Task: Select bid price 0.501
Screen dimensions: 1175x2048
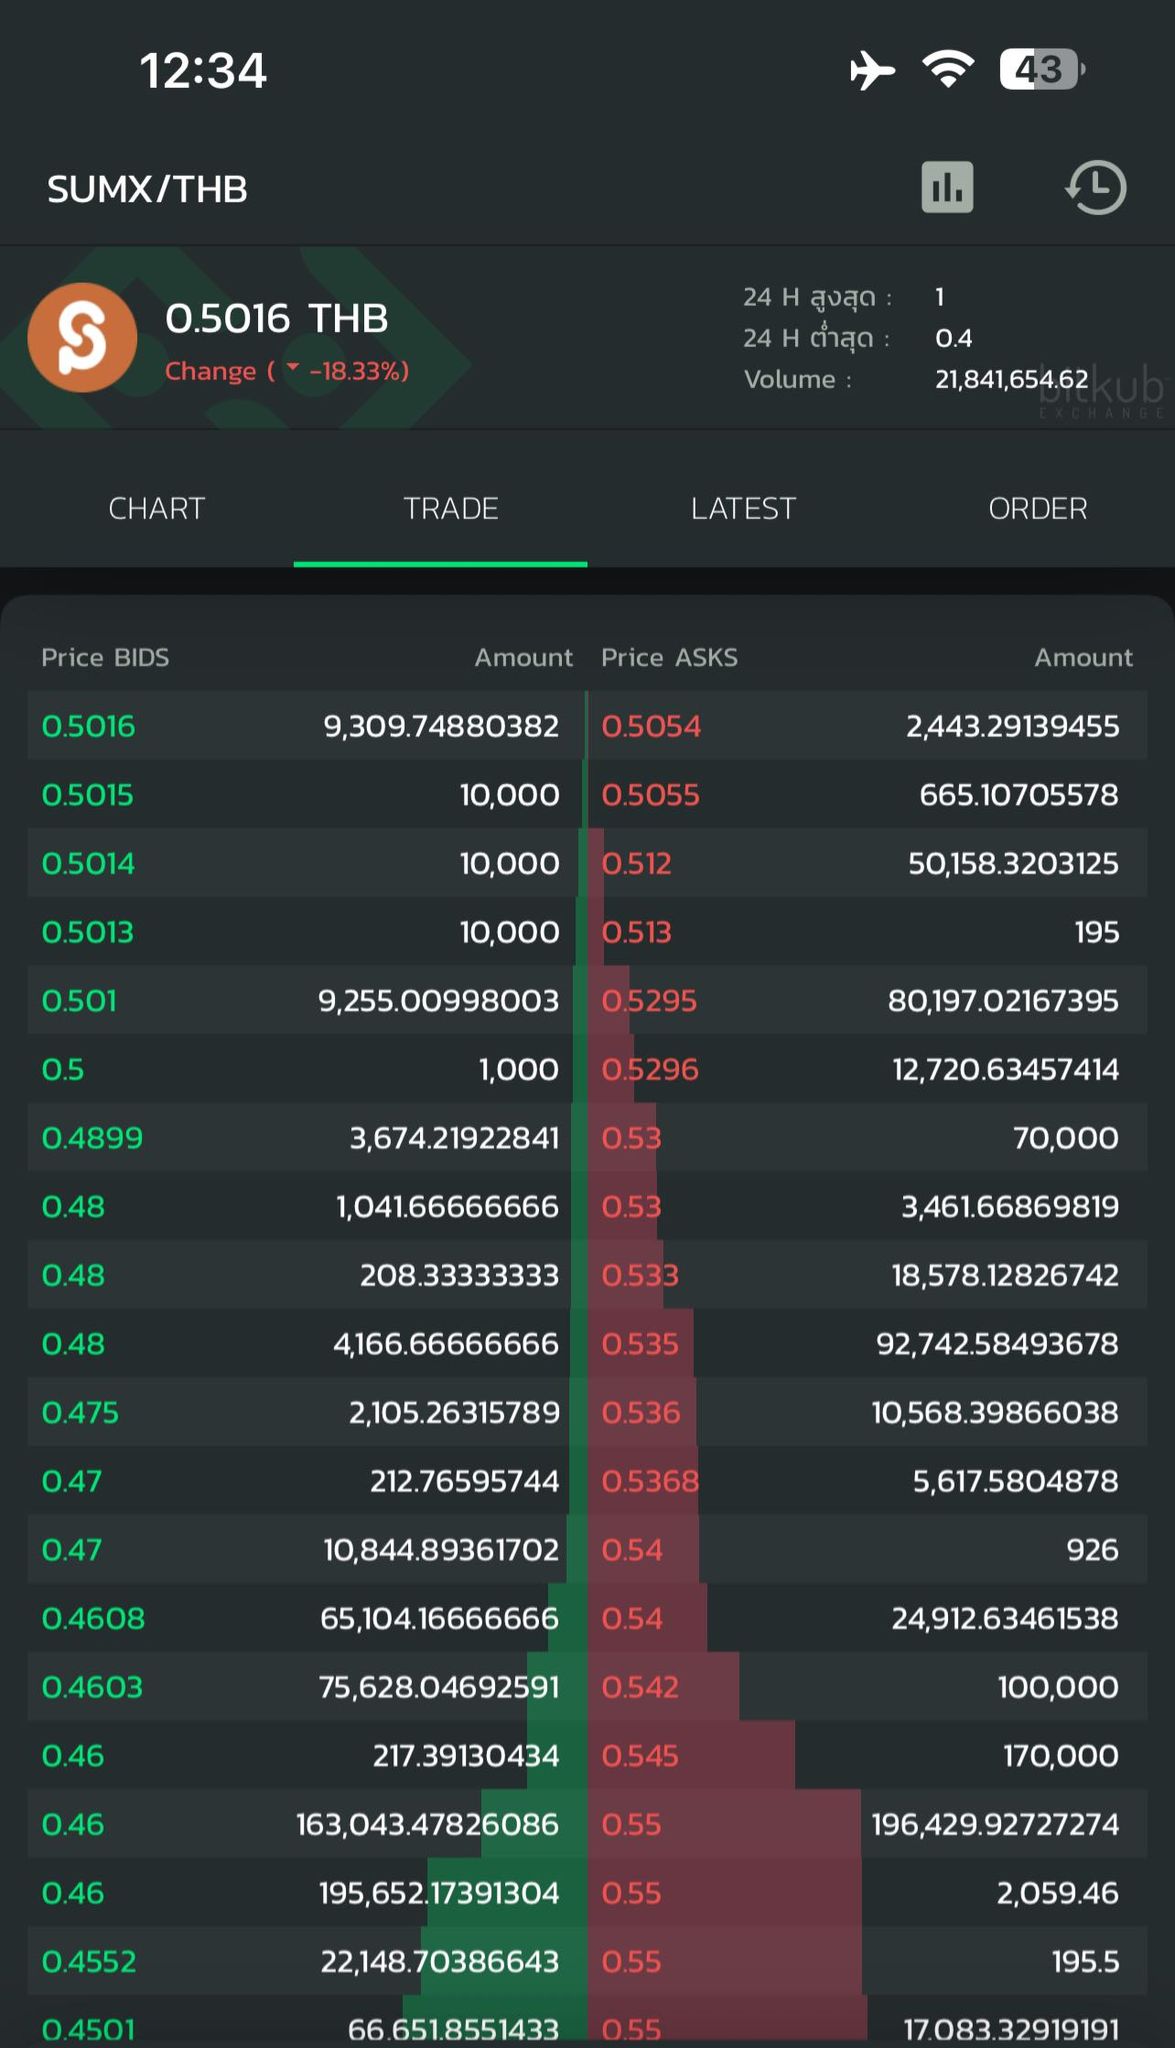Action: click(79, 1001)
